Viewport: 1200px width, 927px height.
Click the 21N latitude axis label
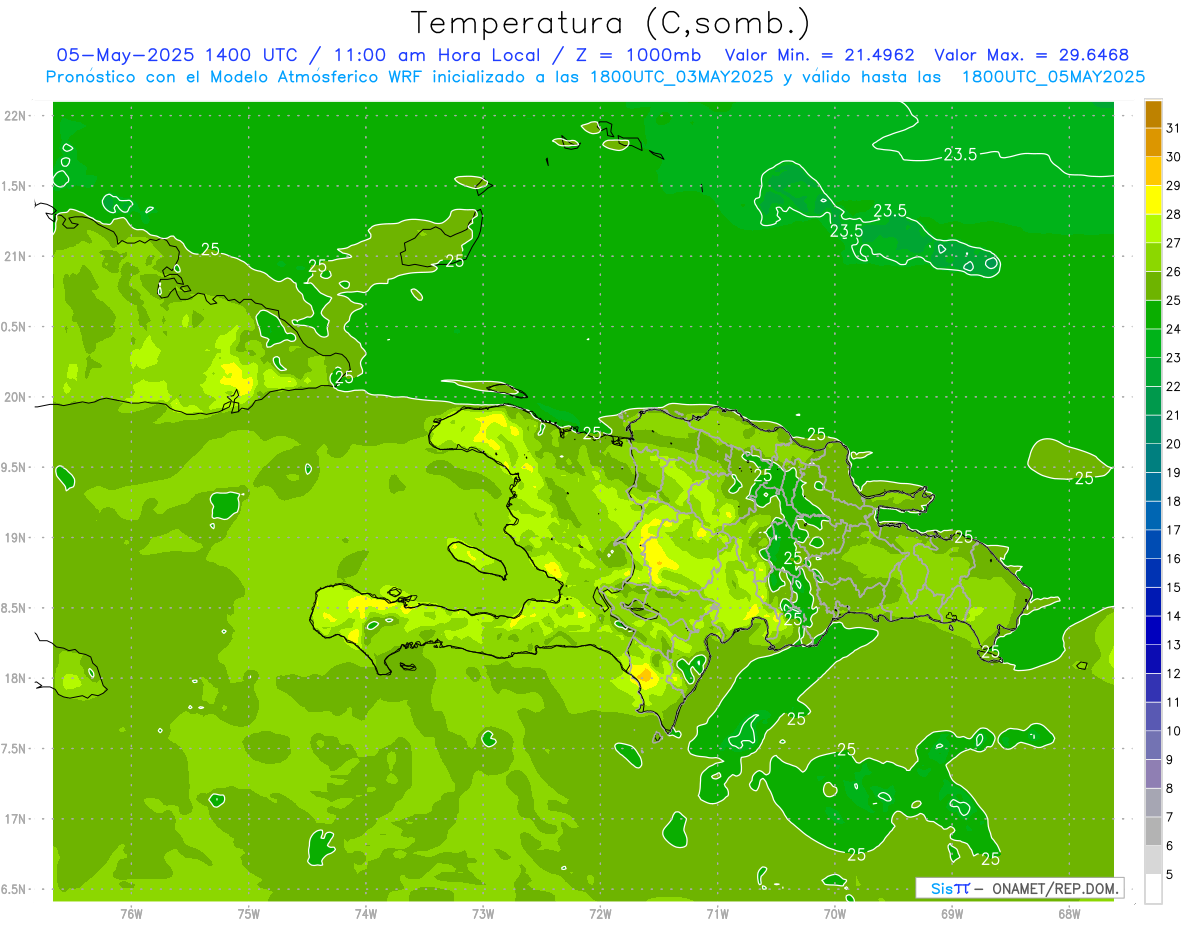coord(14,256)
